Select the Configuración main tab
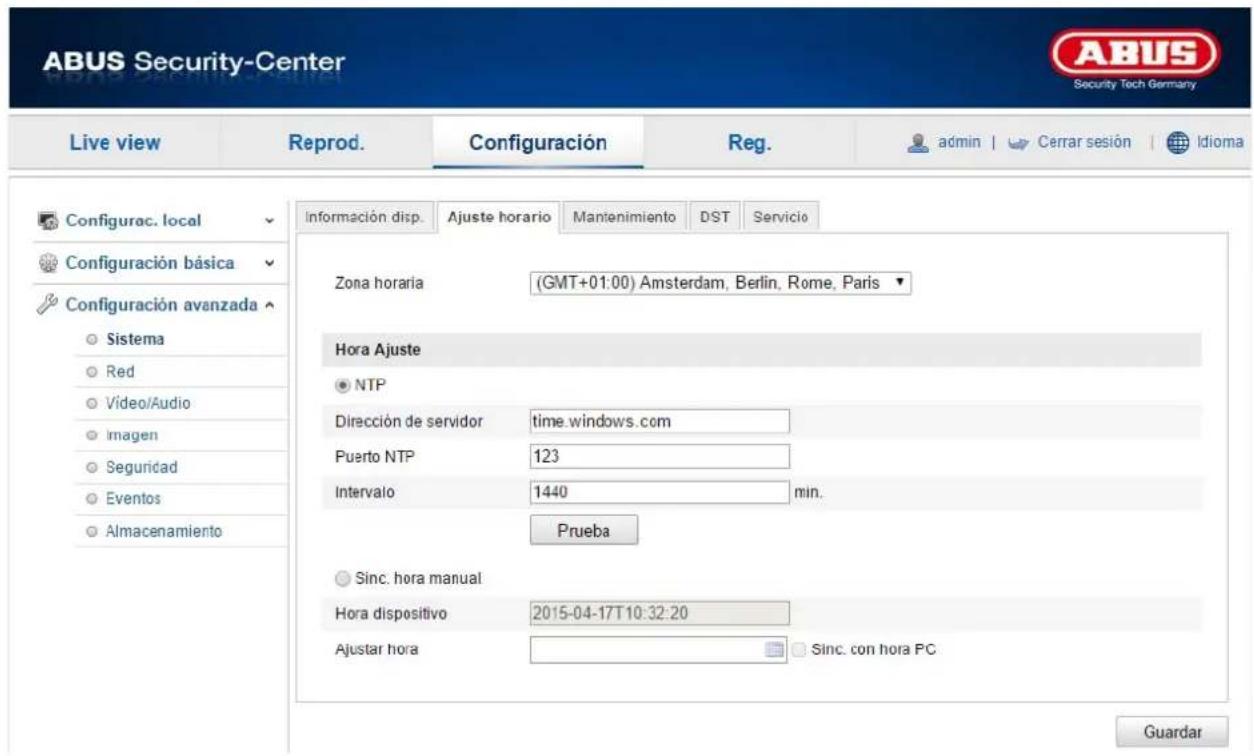 [538, 143]
